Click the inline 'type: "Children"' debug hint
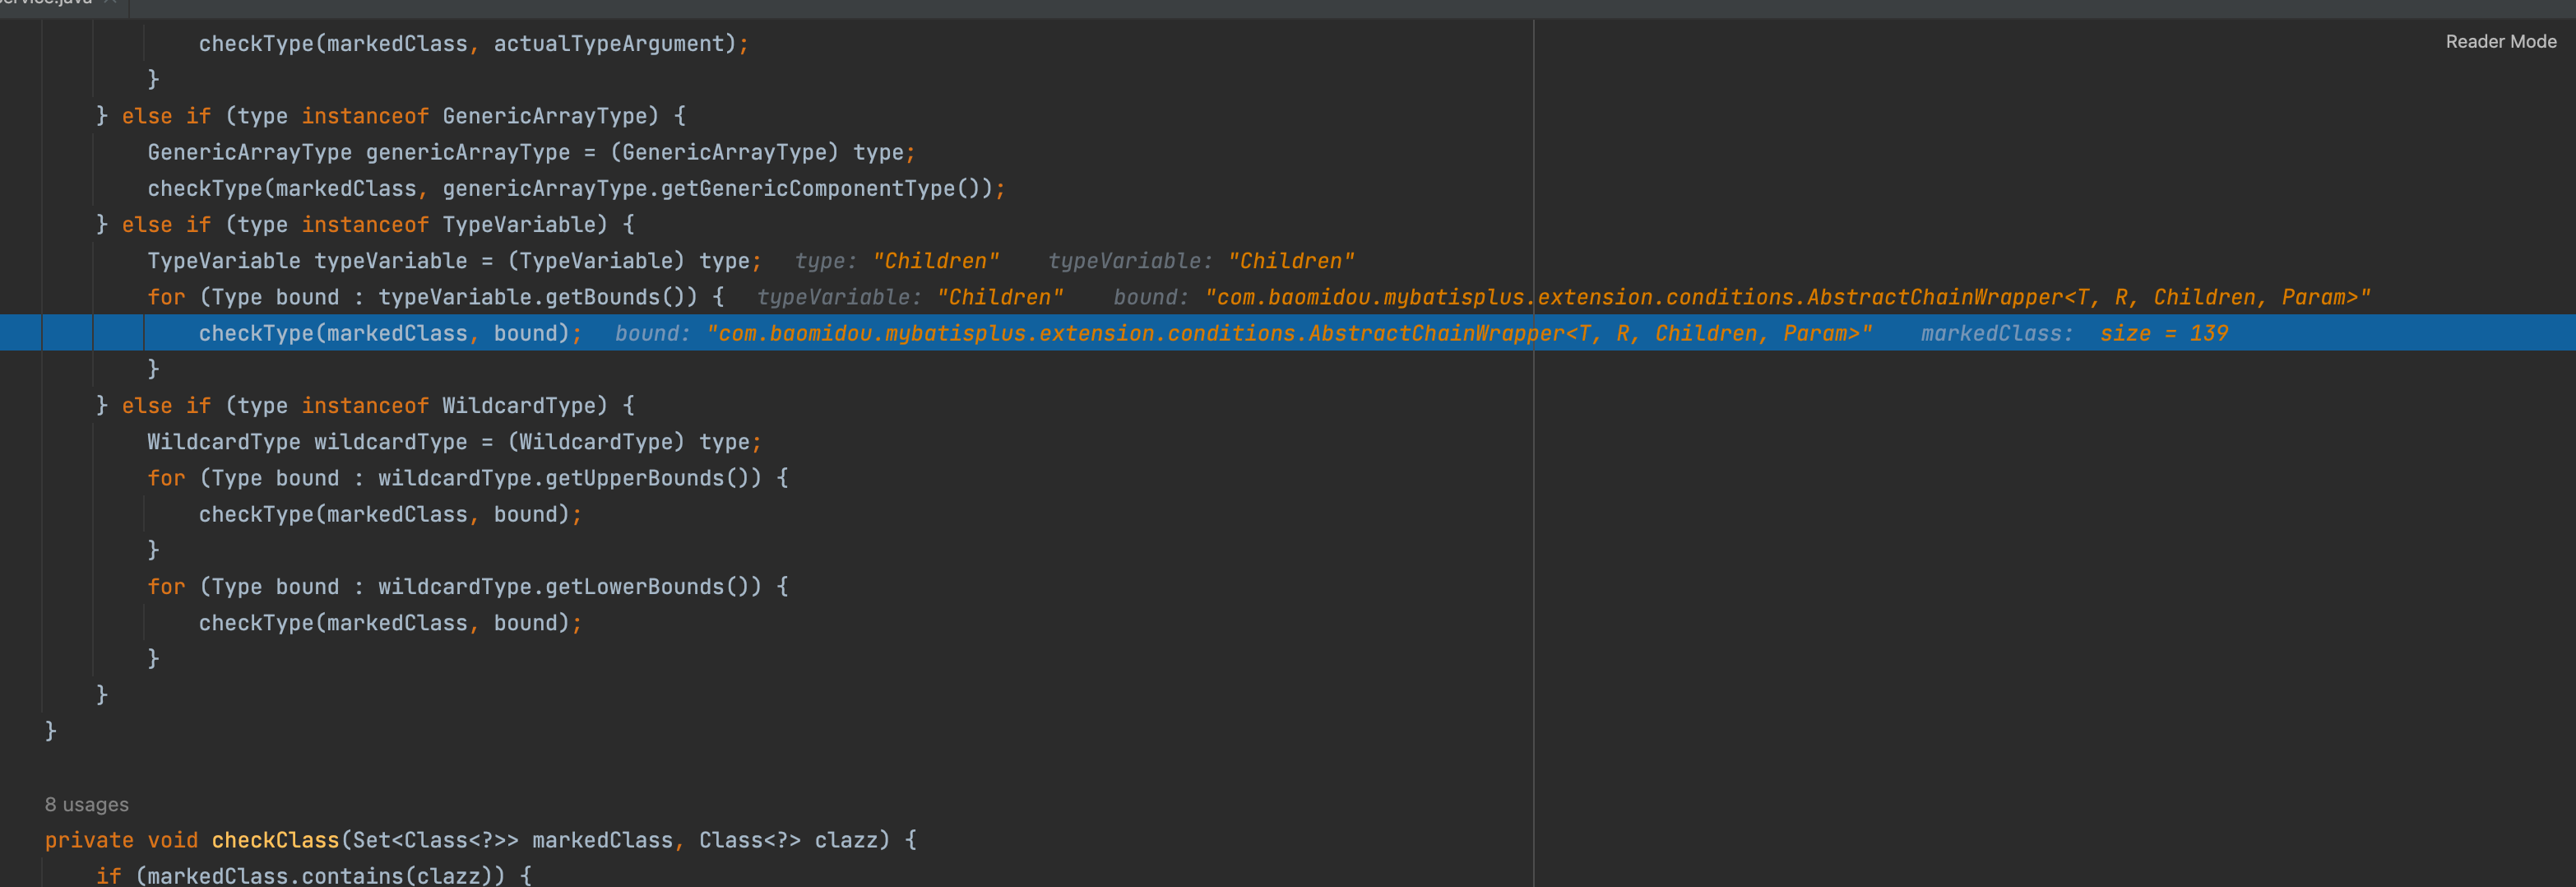Screen dimensions: 2576x887 [x=896, y=261]
